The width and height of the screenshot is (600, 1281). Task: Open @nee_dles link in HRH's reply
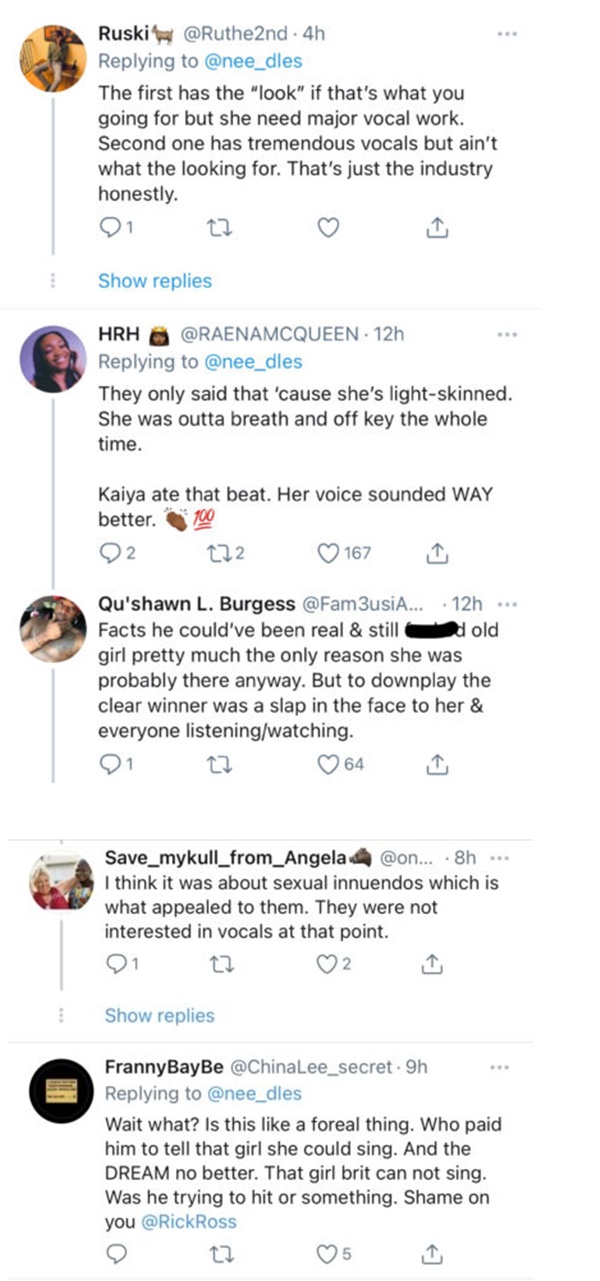[x=253, y=361]
